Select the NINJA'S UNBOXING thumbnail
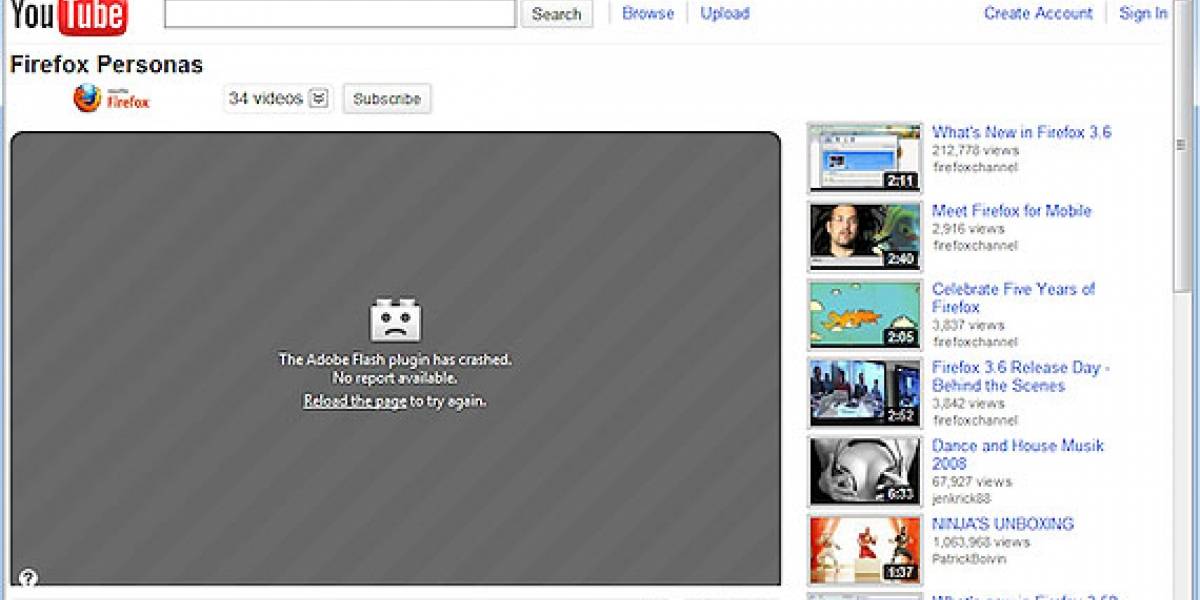The image size is (1200, 600). [865, 550]
